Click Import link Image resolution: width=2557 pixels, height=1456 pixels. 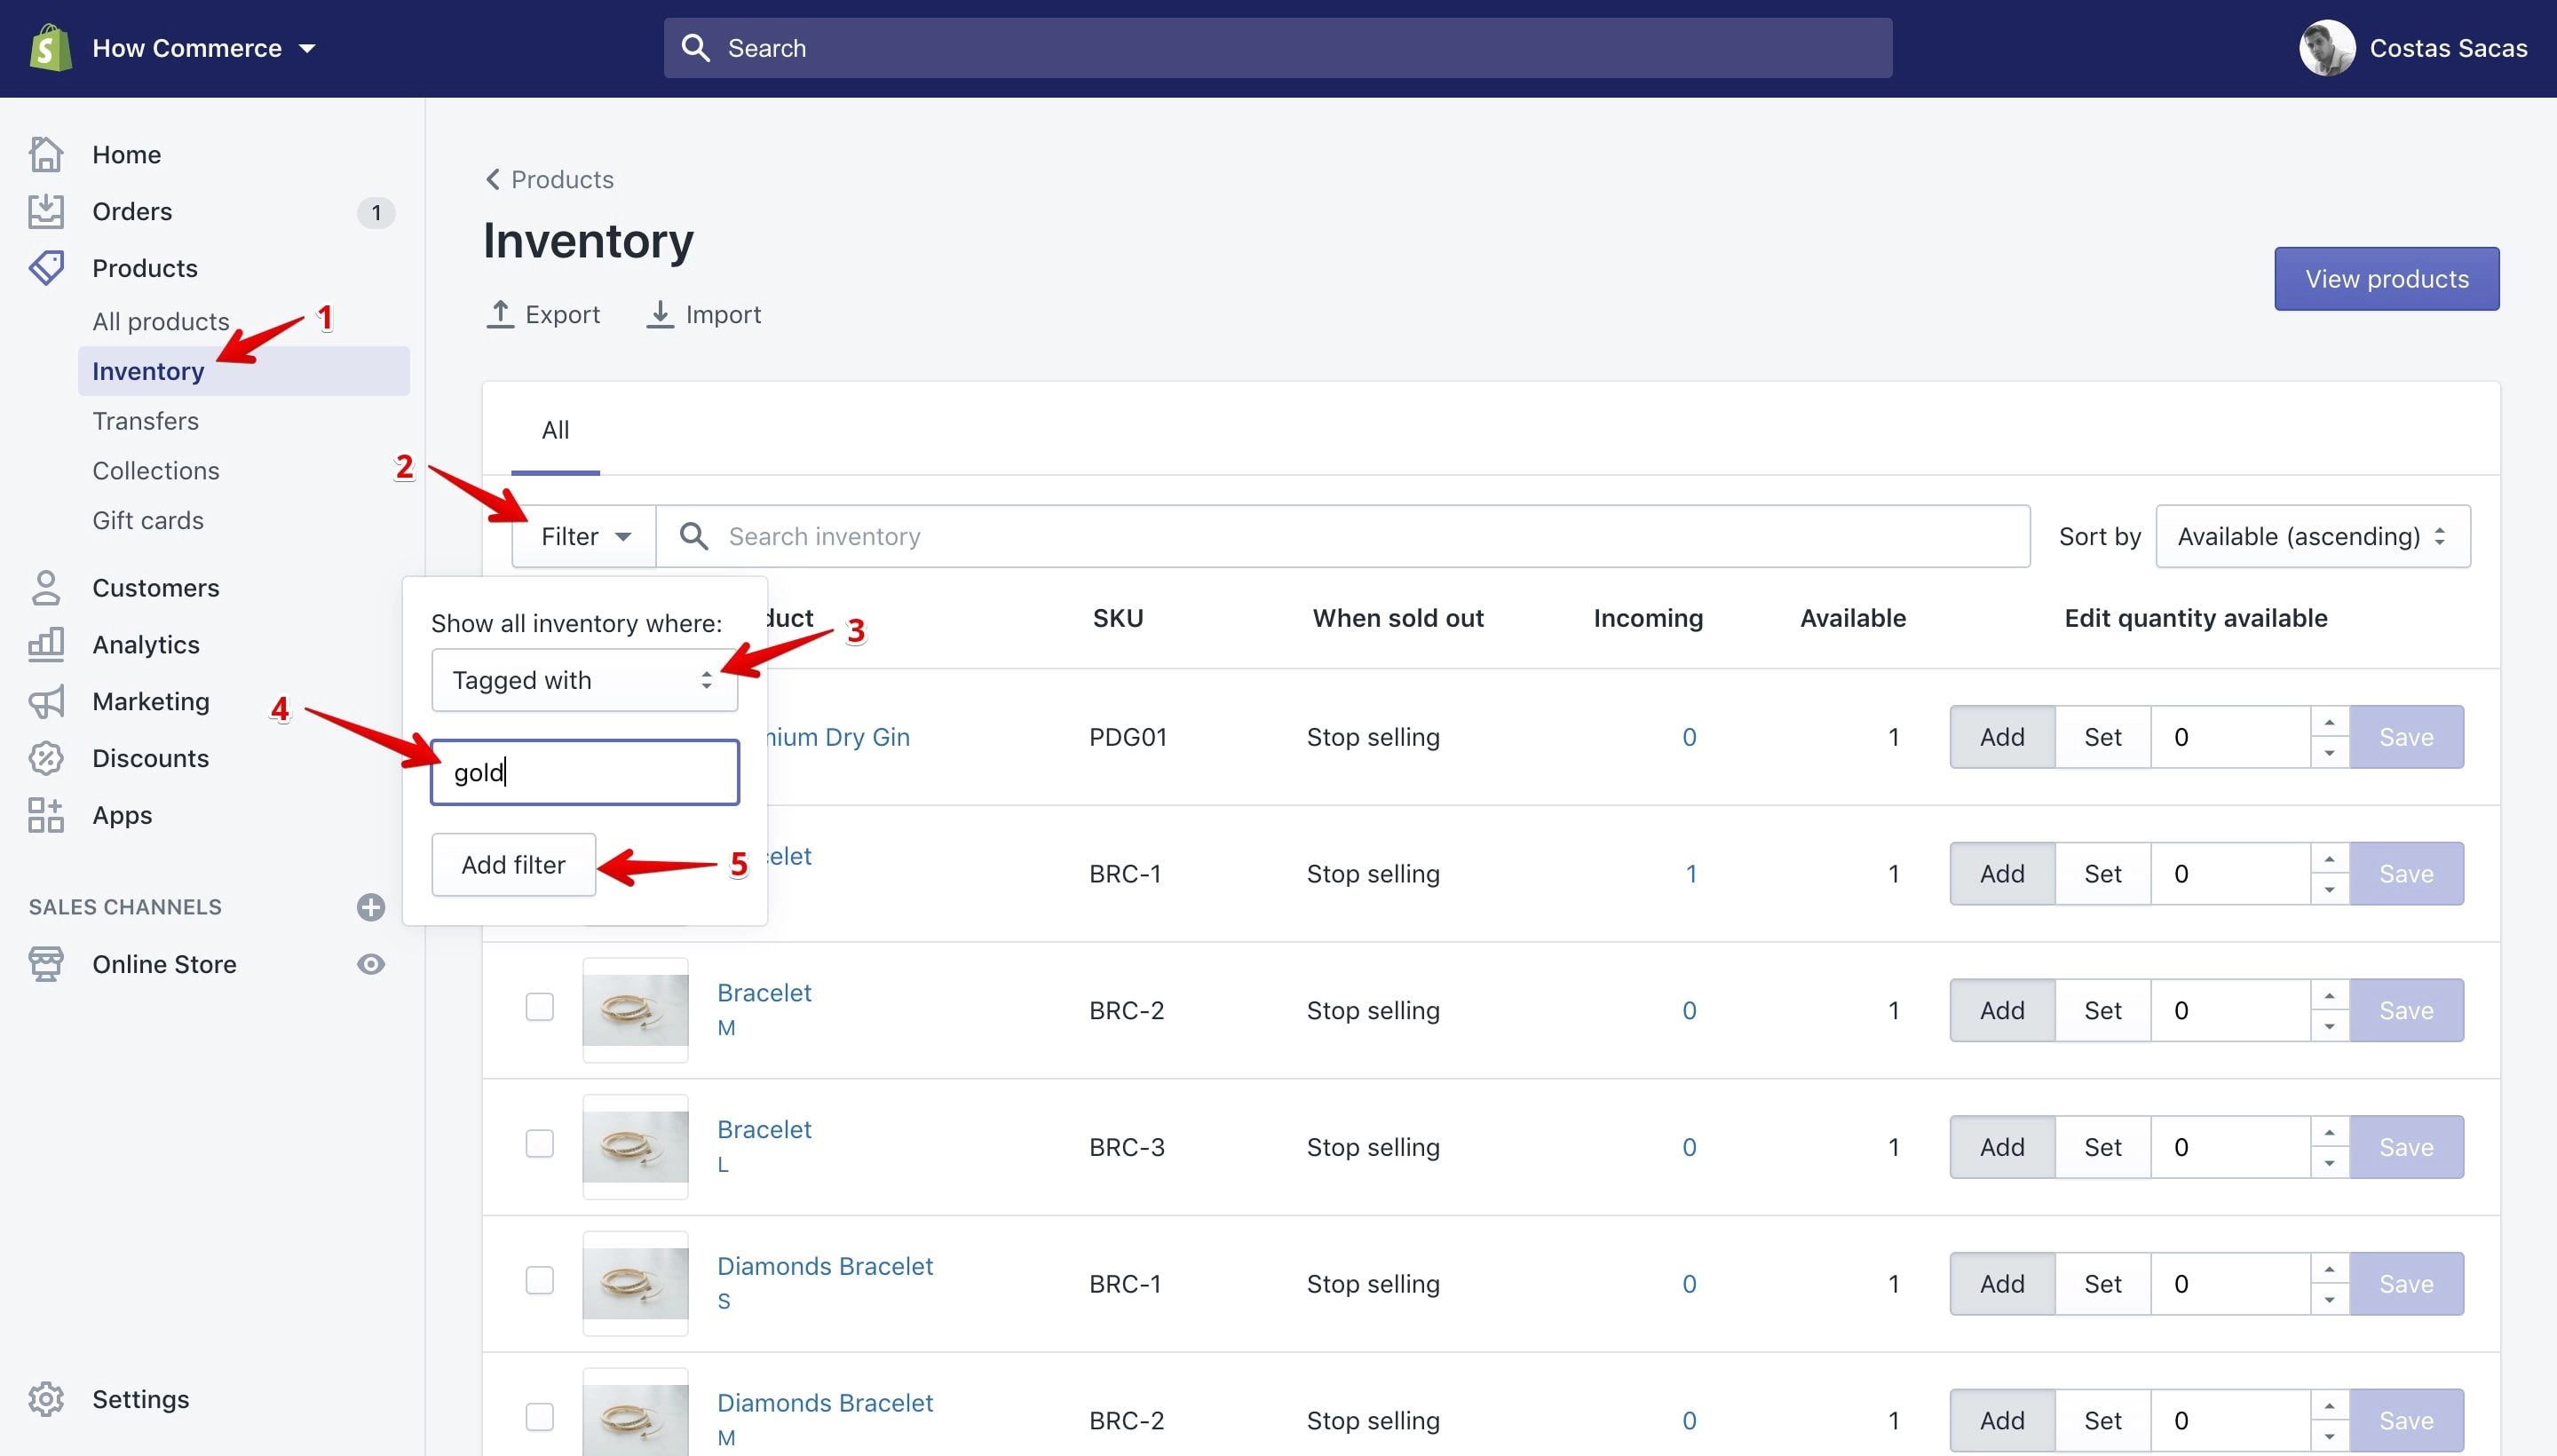click(x=703, y=314)
